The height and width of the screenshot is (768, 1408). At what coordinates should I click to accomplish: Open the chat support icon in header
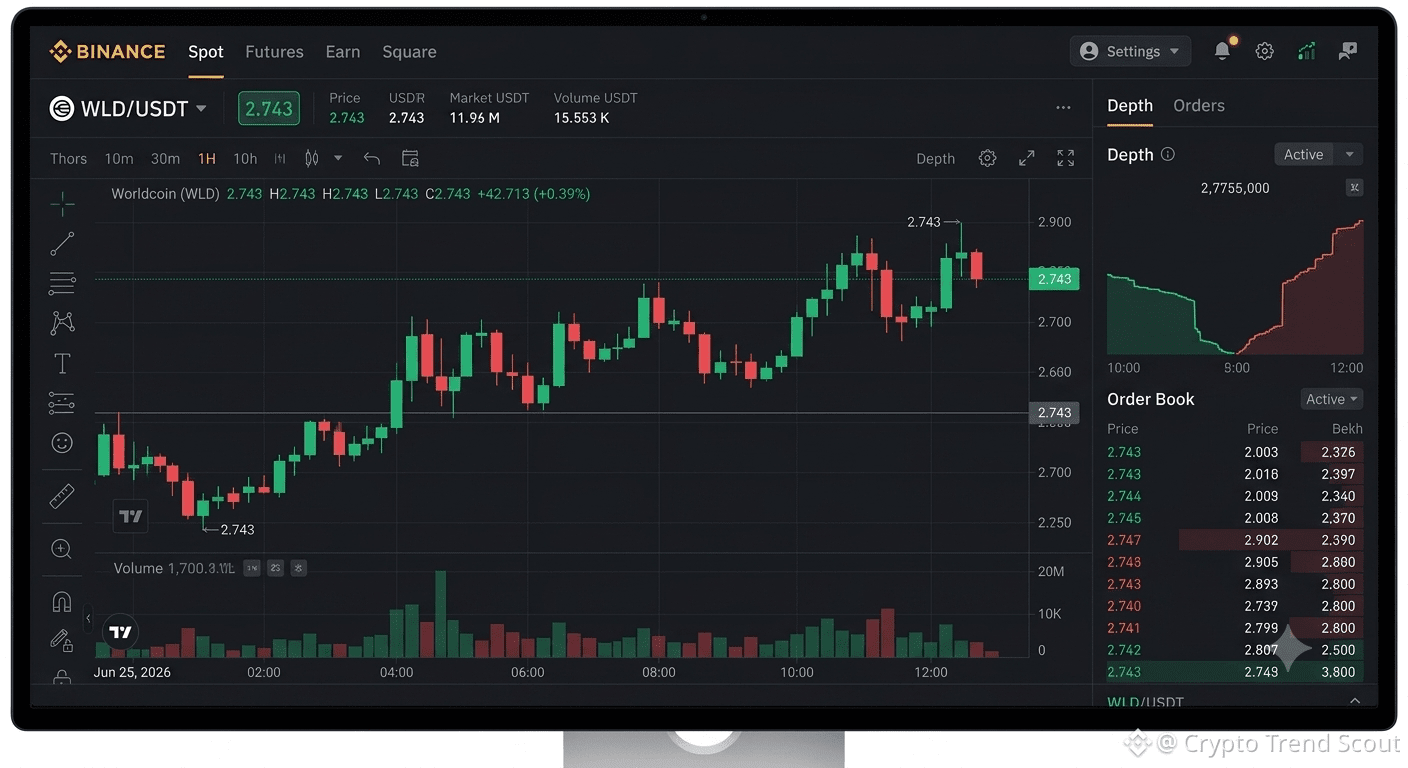(1348, 51)
